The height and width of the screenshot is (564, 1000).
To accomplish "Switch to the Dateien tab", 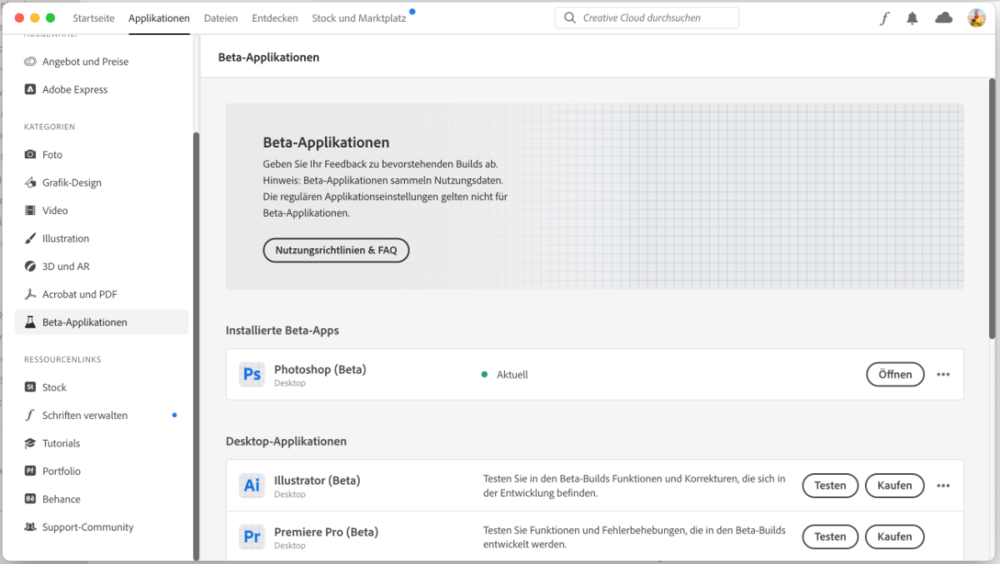I will pyautogui.click(x=221, y=18).
